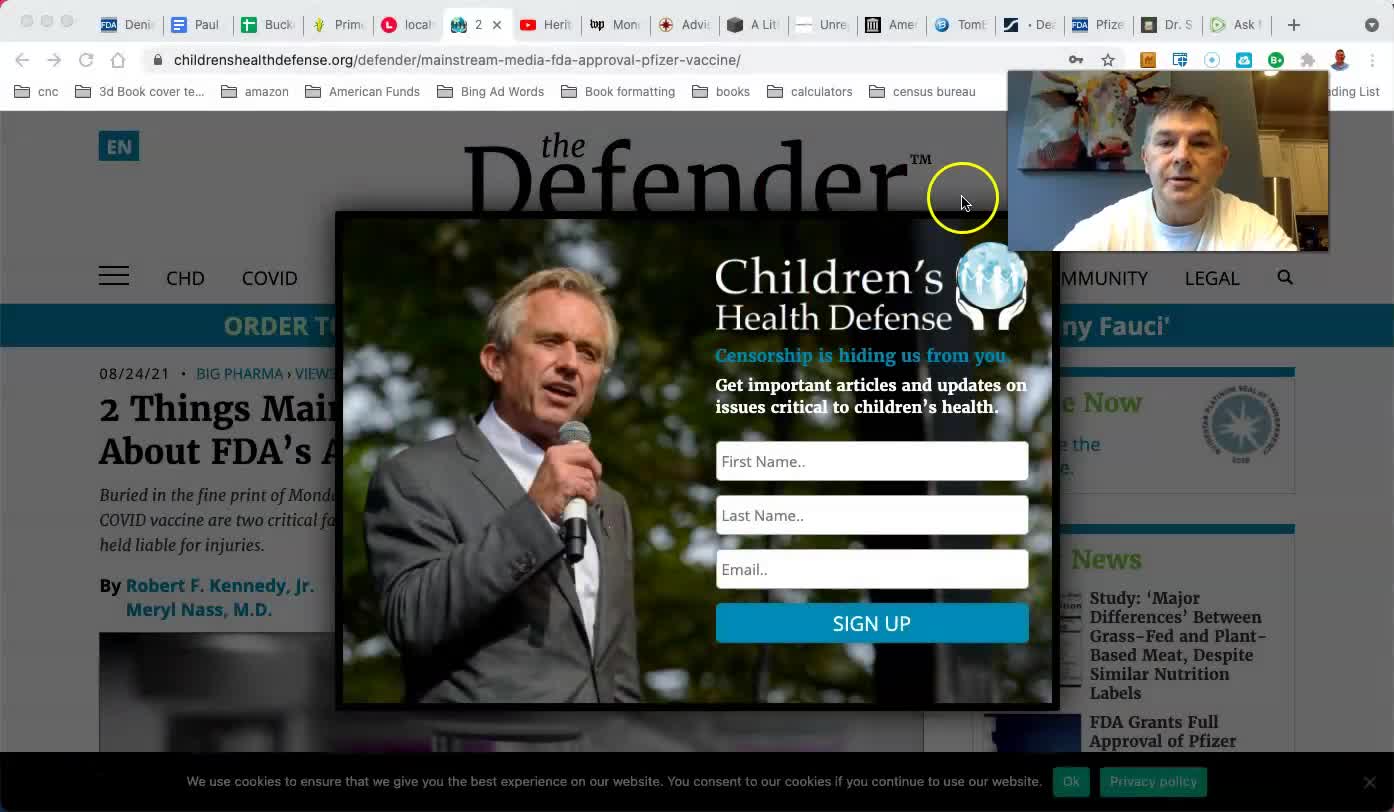Switch to the Sheets 'Buck' tab
The height and width of the screenshot is (812, 1394).
point(267,25)
